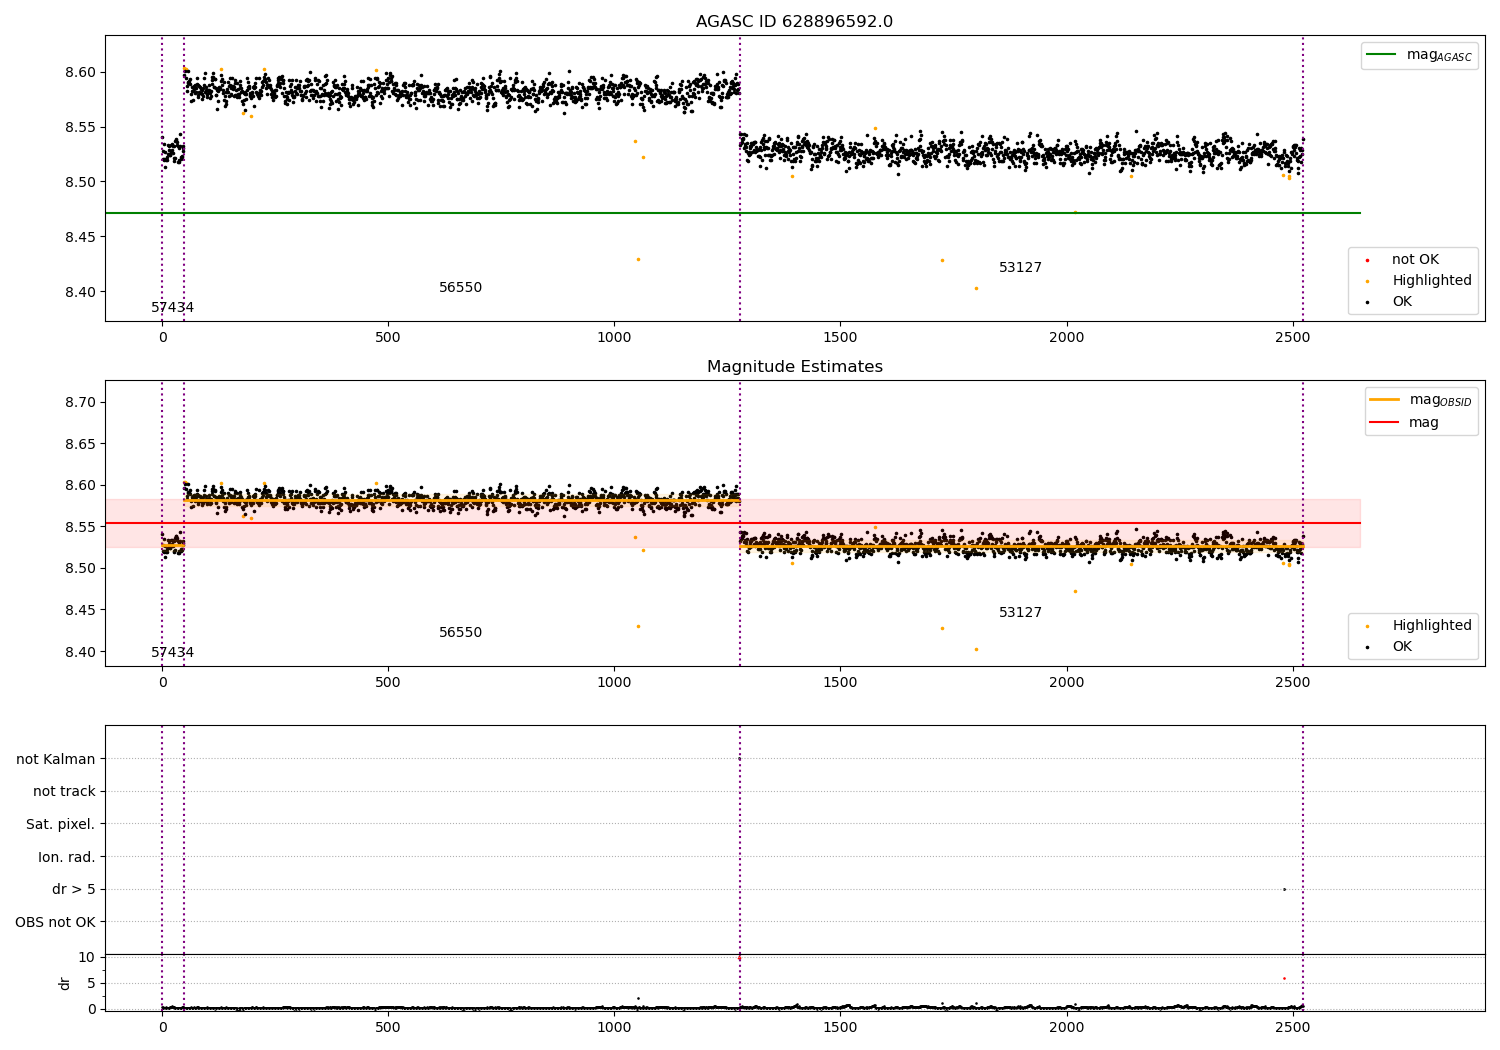This screenshot has width=1500, height=1050.
Task: Click the black OK marker in top legend
Action: click(1367, 302)
